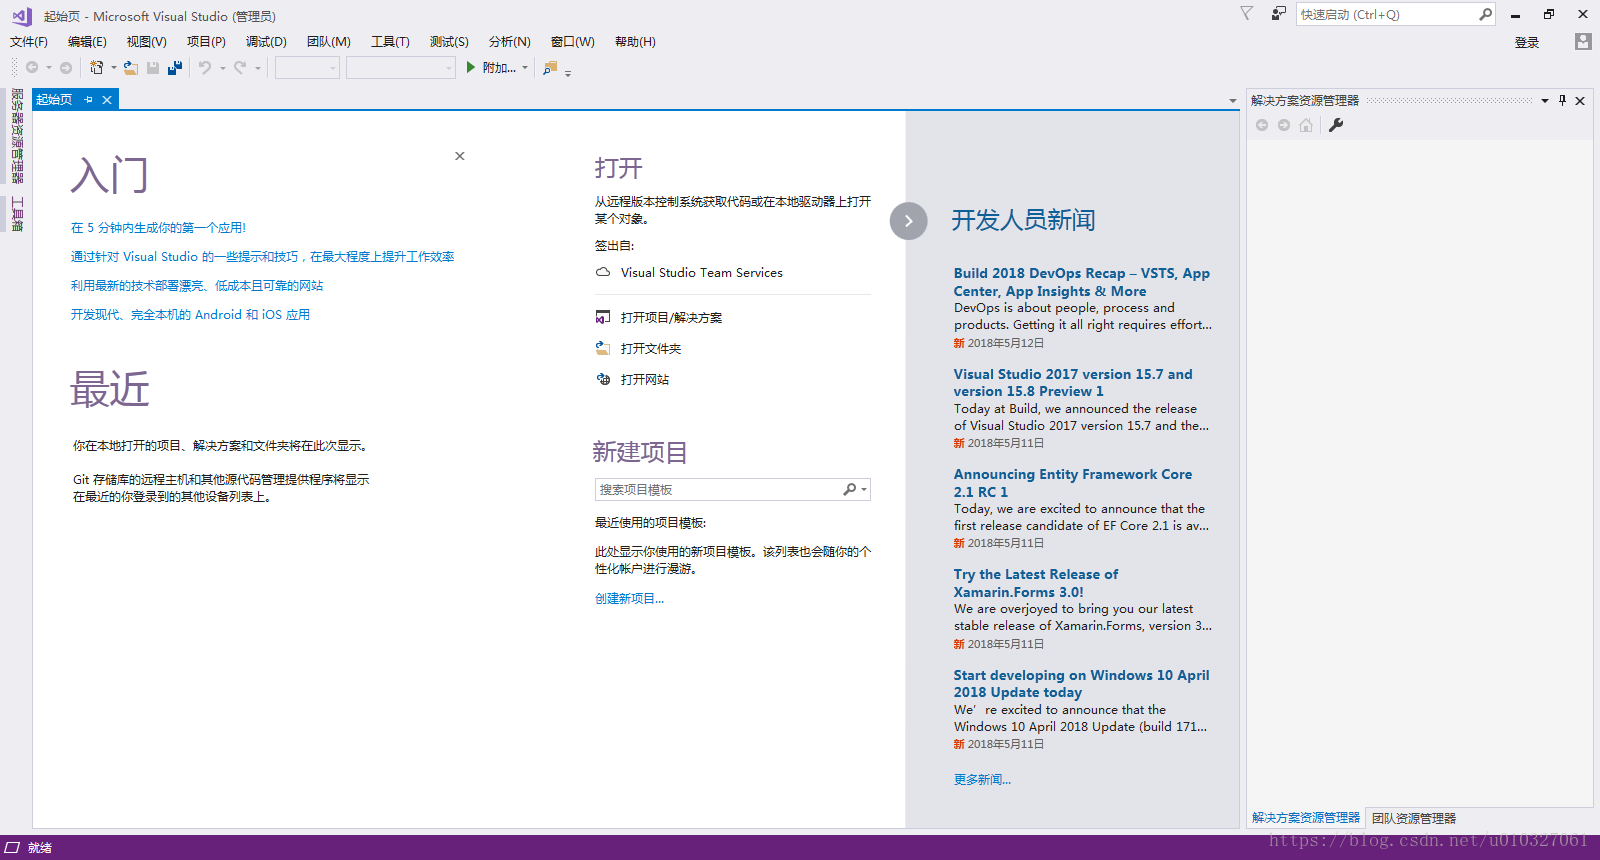The image size is (1600, 860).
Task: Click the New Project toolbar icon
Action: tap(96, 68)
